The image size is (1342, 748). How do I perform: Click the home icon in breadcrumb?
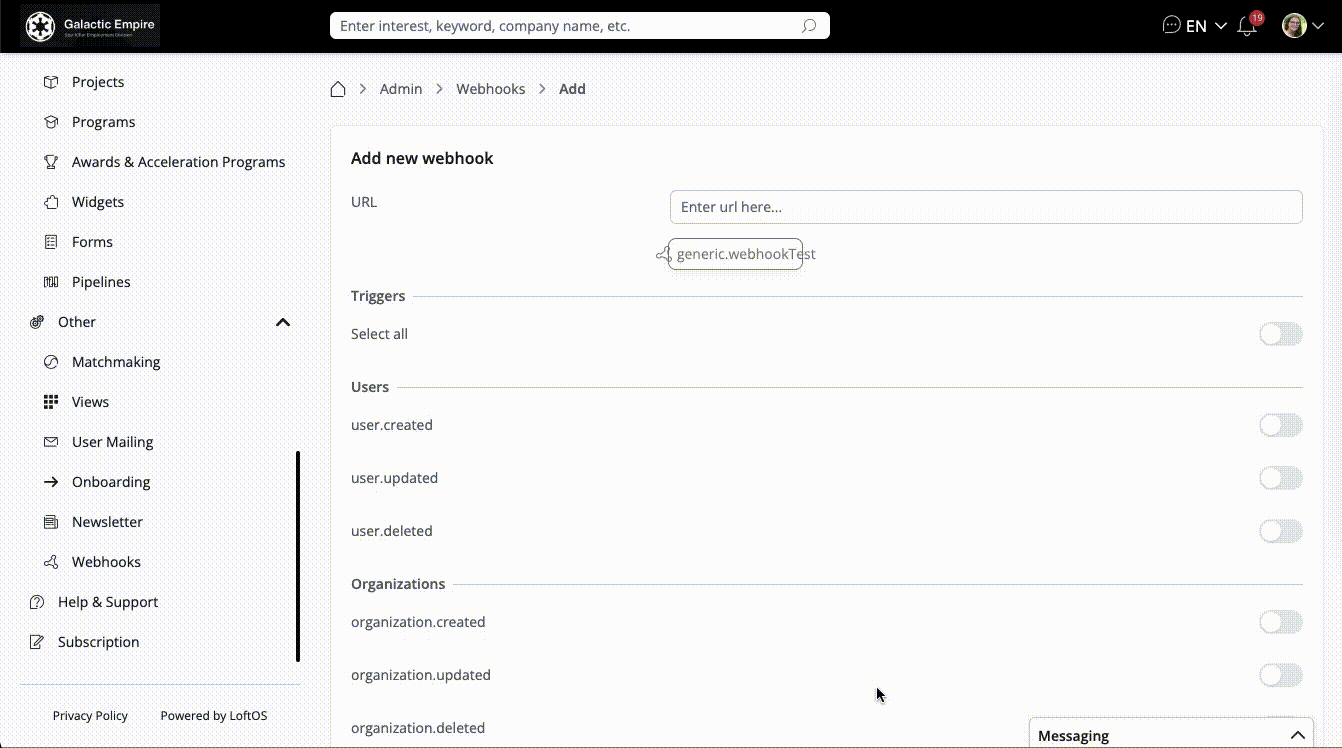click(x=338, y=89)
